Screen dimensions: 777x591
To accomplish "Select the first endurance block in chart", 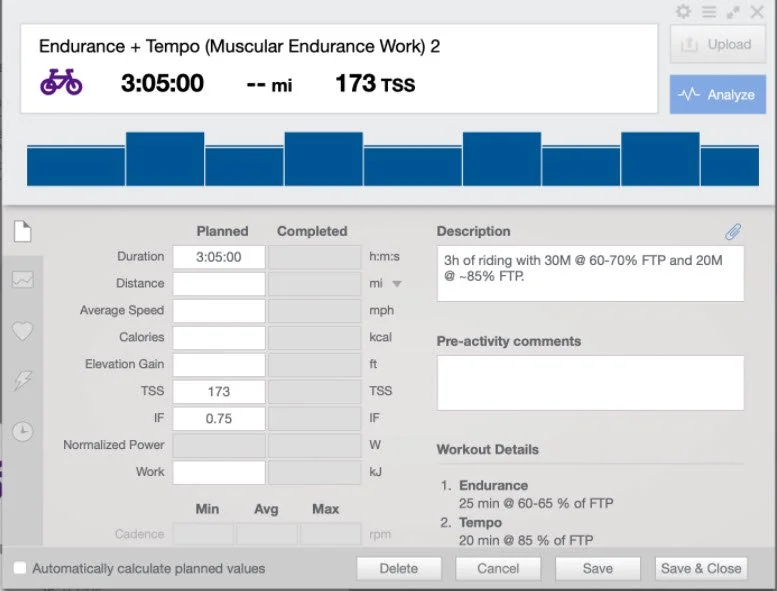I will (76, 166).
